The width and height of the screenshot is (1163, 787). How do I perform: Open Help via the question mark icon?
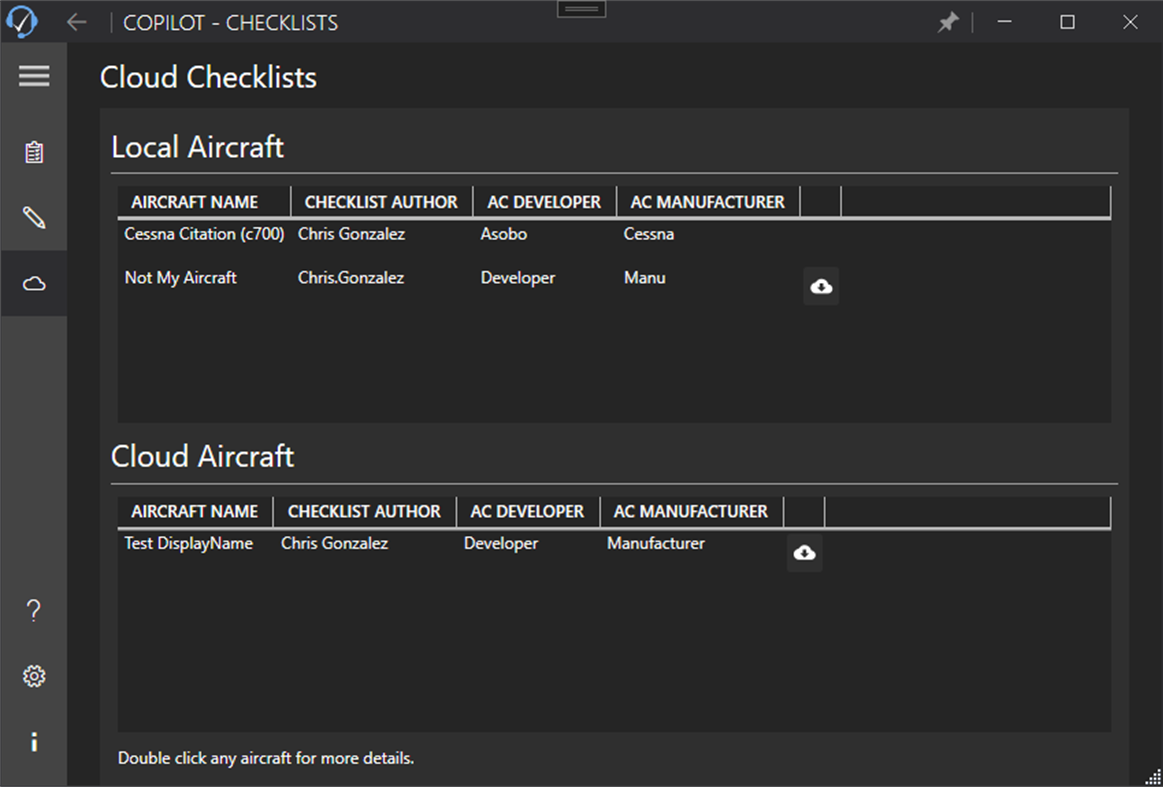pyautogui.click(x=34, y=610)
